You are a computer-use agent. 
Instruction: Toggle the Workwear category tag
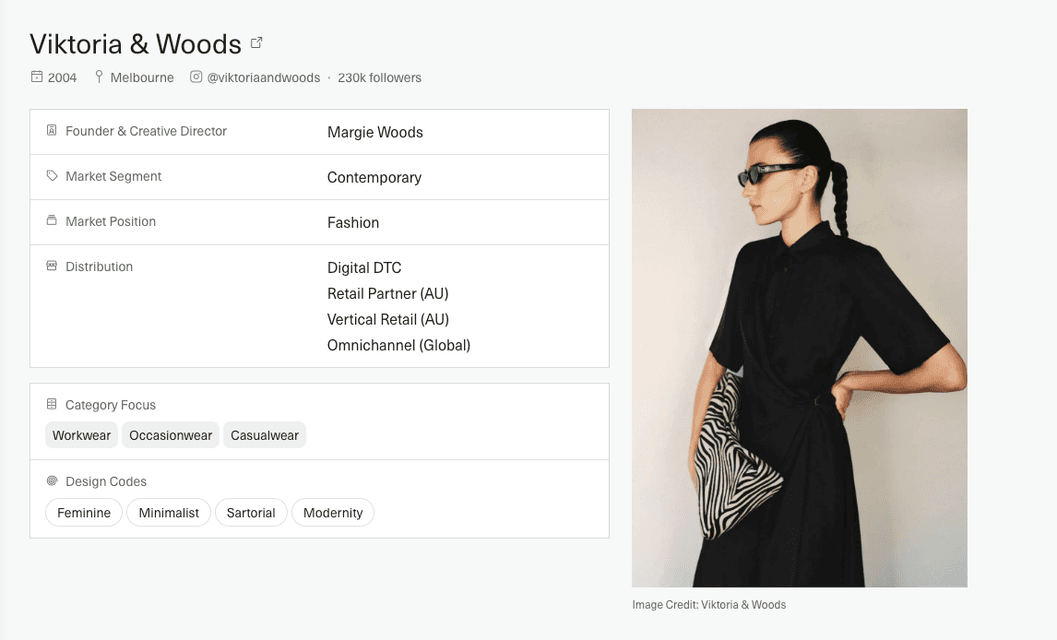[81, 435]
